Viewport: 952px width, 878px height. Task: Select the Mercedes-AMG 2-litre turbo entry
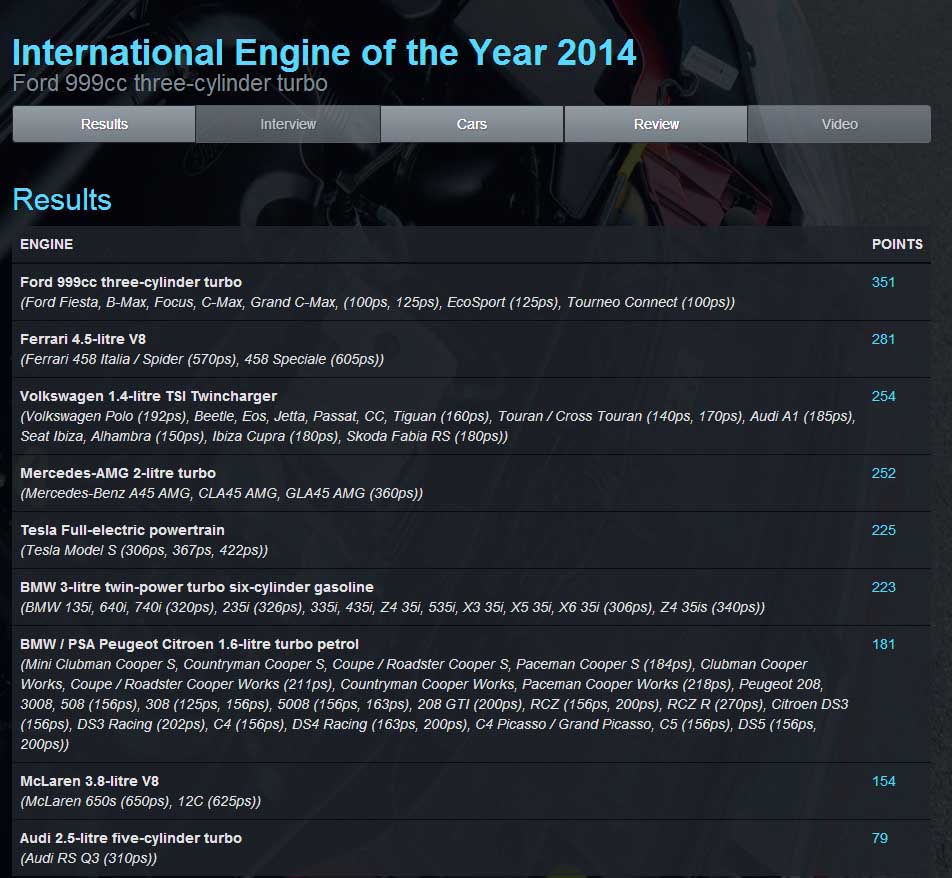click(118, 473)
